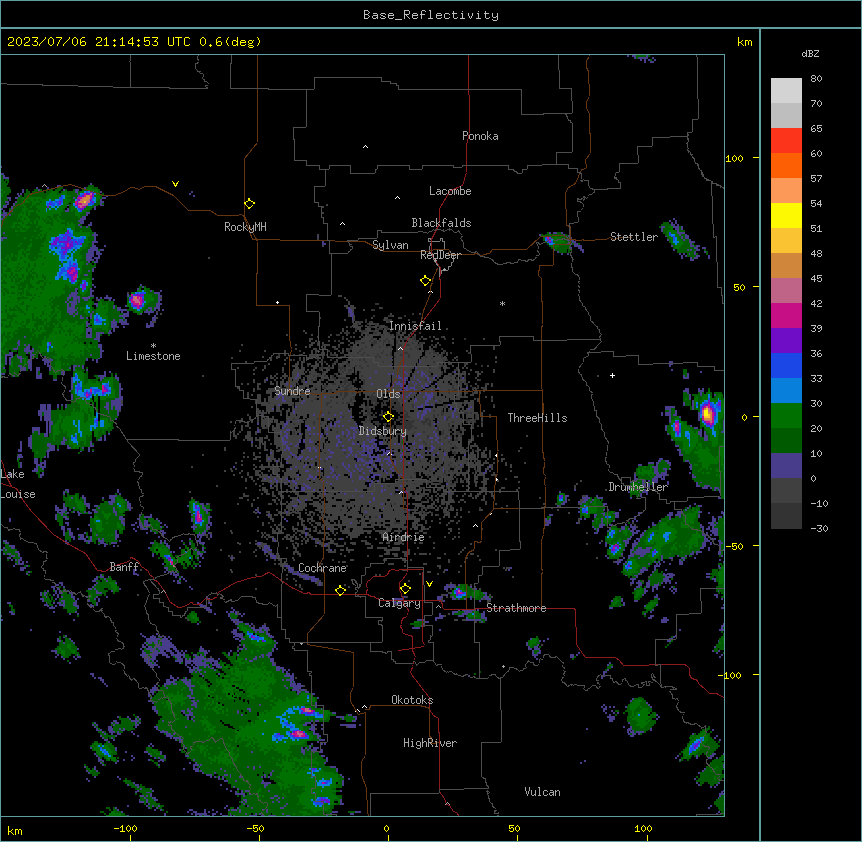The width and height of the screenshot is (862, 842).
Task: Click the magenta 39 dBZ legend swatch
Action: [x=786, y=315]
